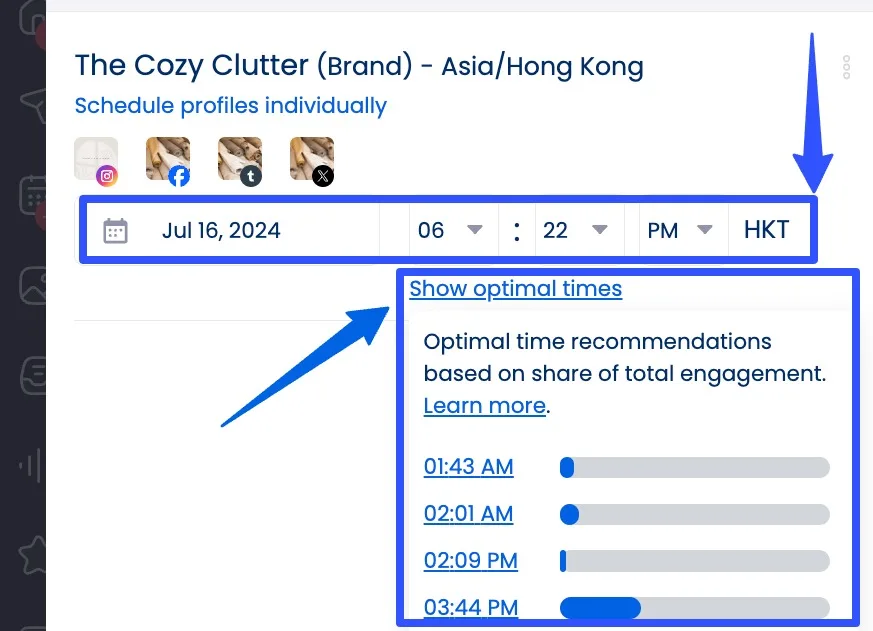
Task: Open the calendar date picker icon
Action: coord(116,231)
